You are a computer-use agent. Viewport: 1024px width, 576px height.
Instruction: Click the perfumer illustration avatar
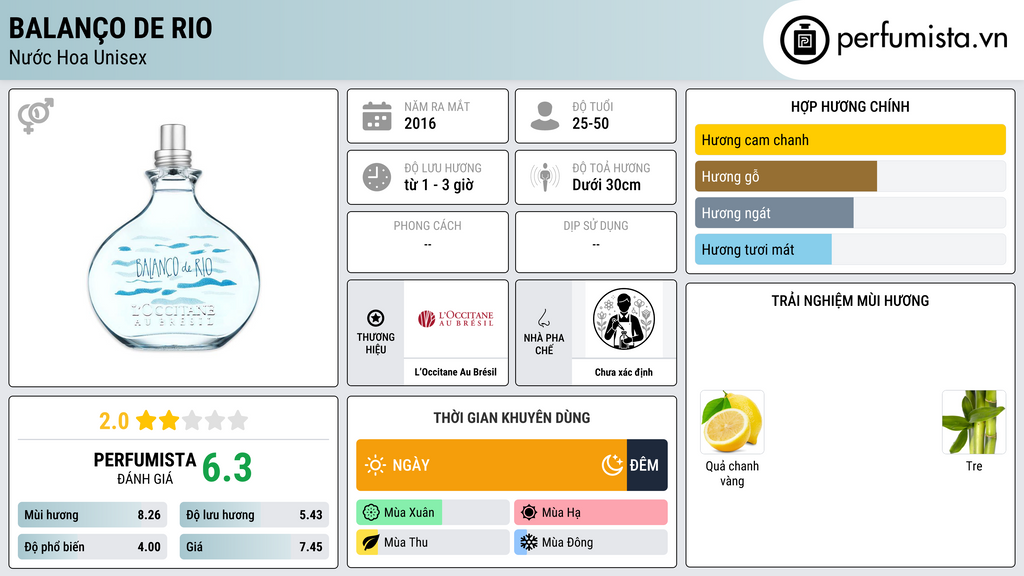click(624, 319)
